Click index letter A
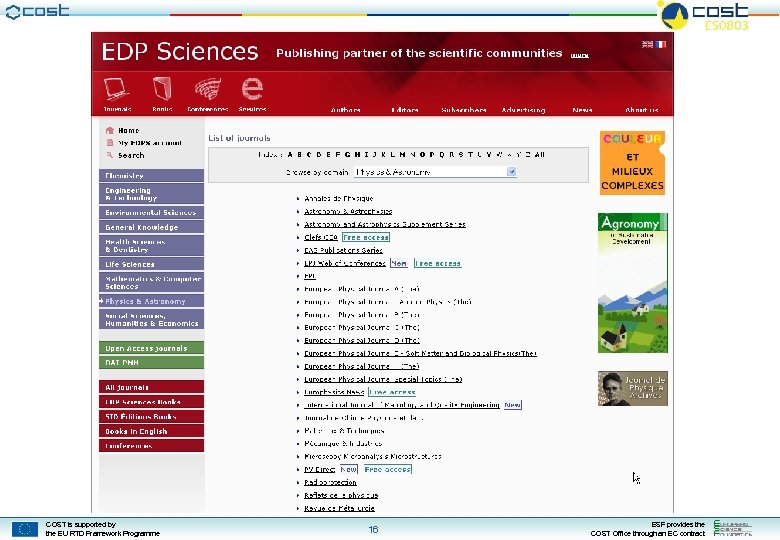Screen dimensions: 780x540 pos(290,155)
